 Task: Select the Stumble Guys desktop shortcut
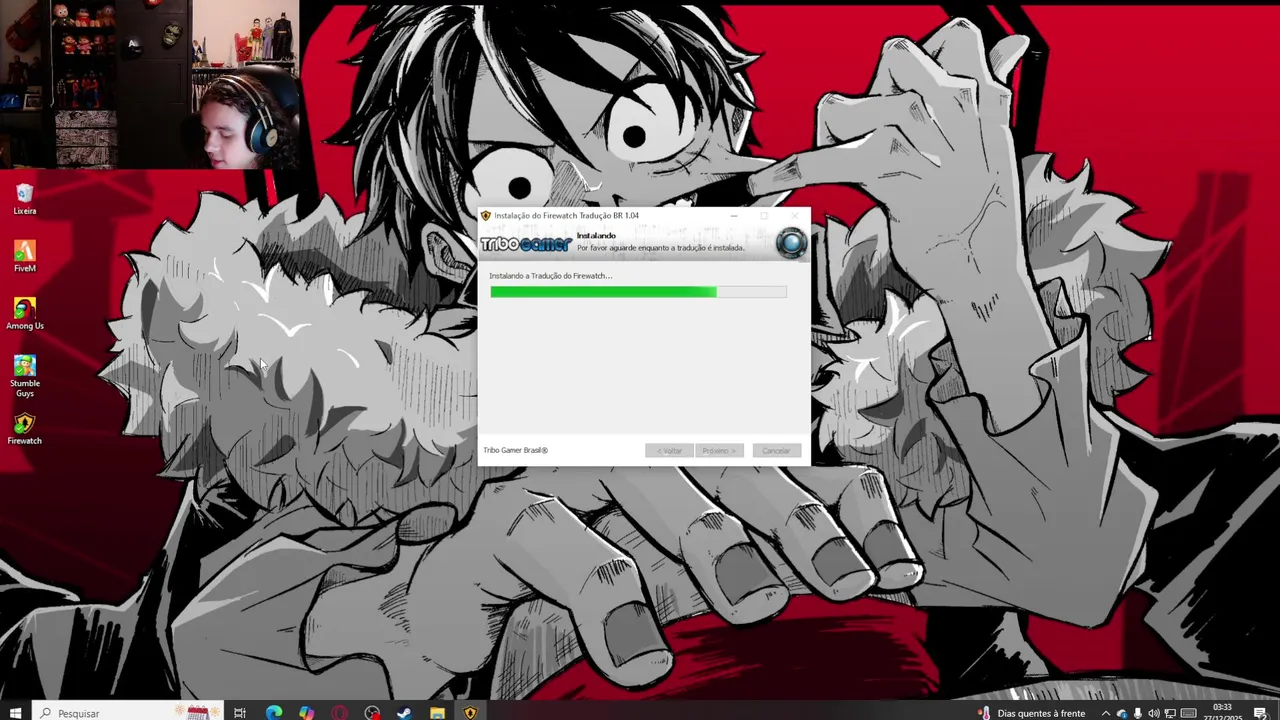click(25, 376)
